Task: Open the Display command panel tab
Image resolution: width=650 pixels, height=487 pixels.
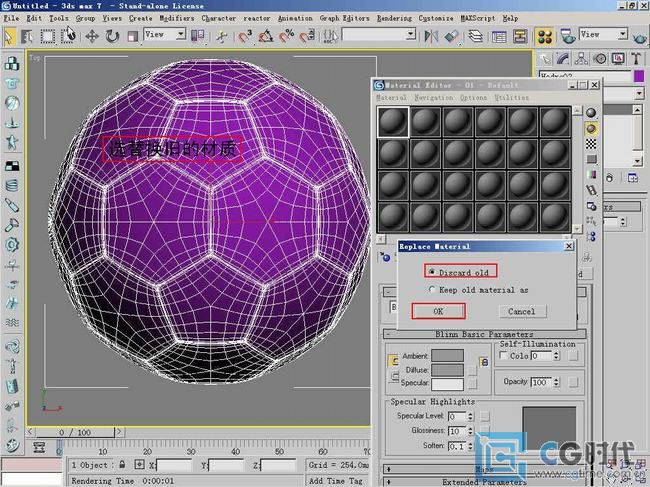Action: [x=618, y=59]
